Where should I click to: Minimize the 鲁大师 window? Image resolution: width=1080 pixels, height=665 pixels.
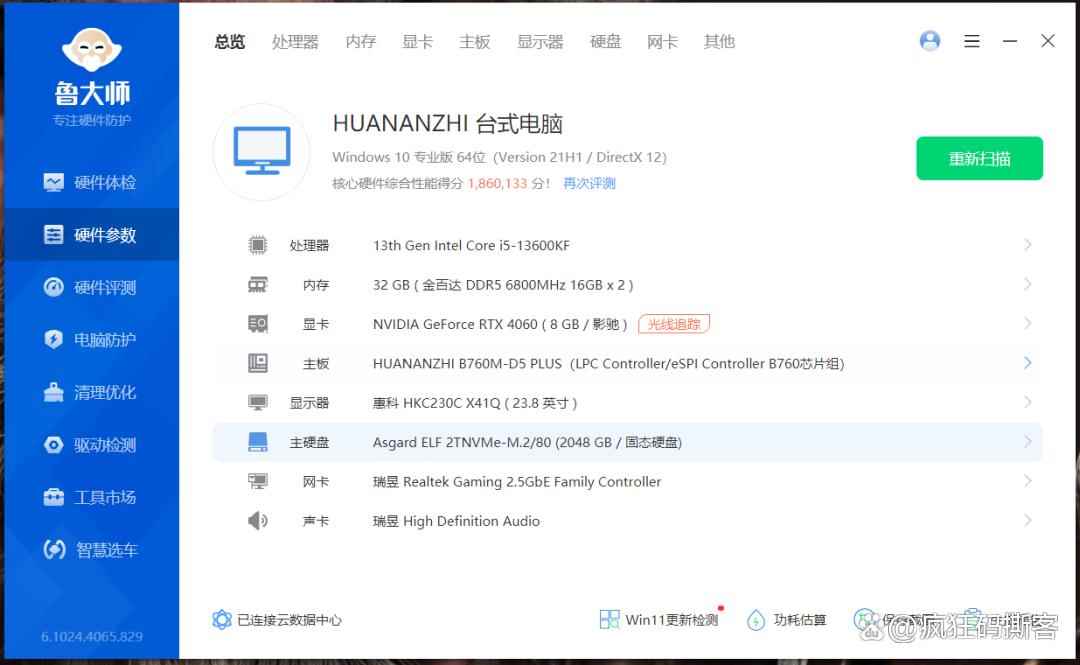(x=1010, y=41)
